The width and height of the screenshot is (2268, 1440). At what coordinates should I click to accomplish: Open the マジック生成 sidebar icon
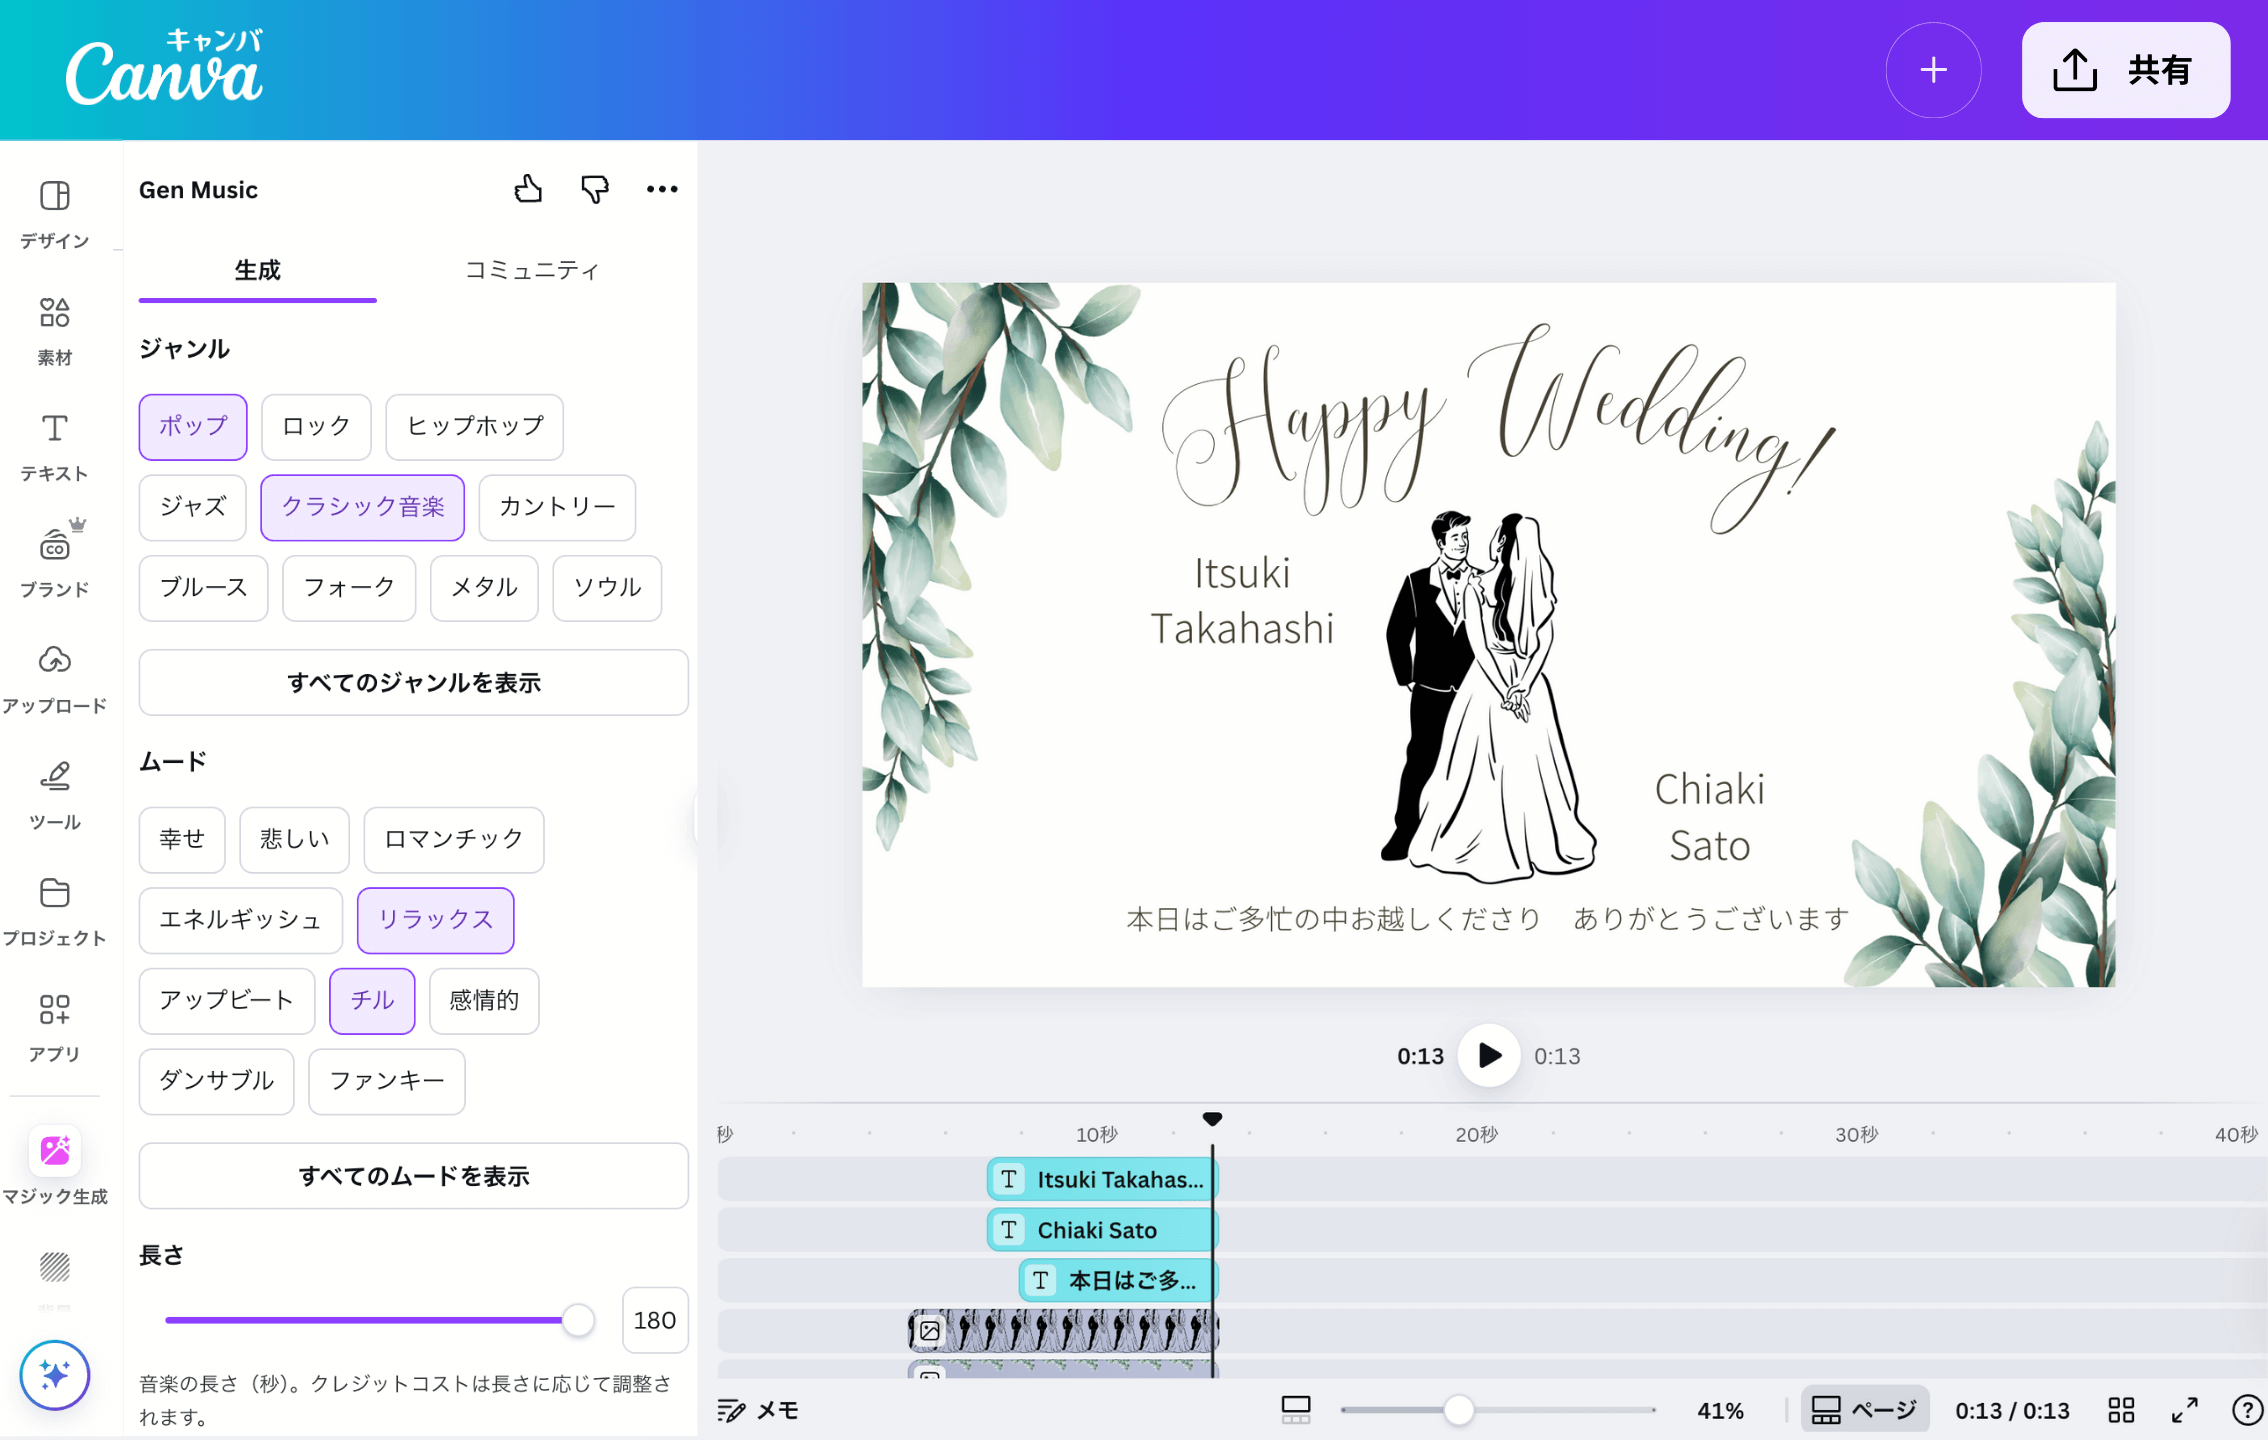pos(55,1166)
